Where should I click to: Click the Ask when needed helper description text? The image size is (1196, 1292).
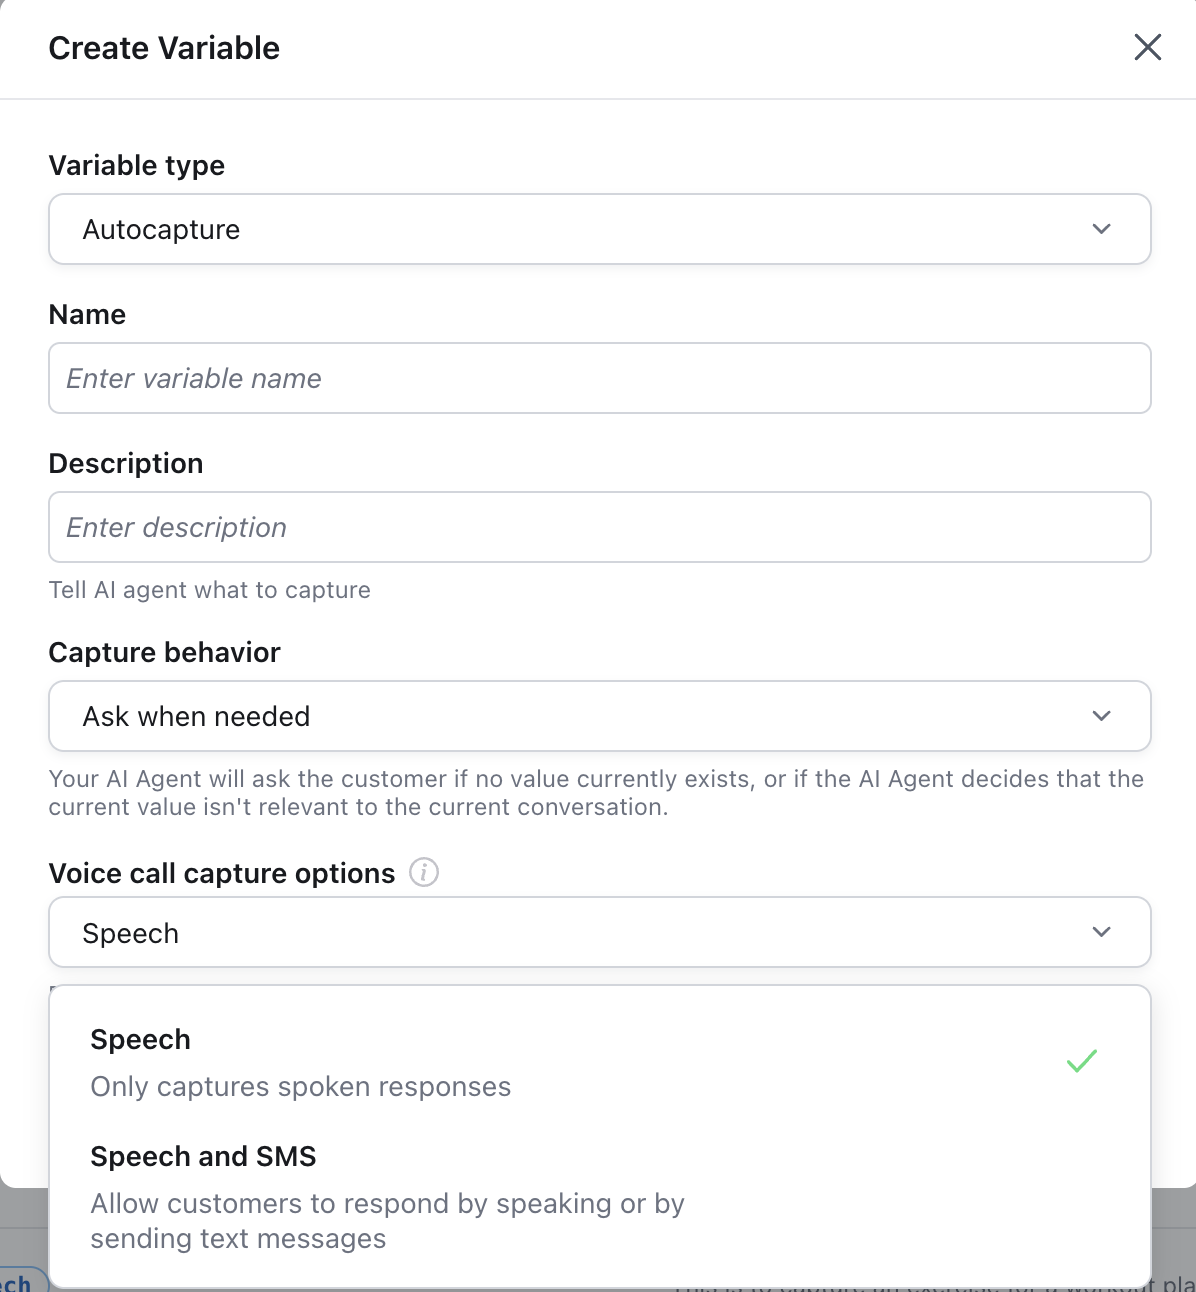[596, 792]
